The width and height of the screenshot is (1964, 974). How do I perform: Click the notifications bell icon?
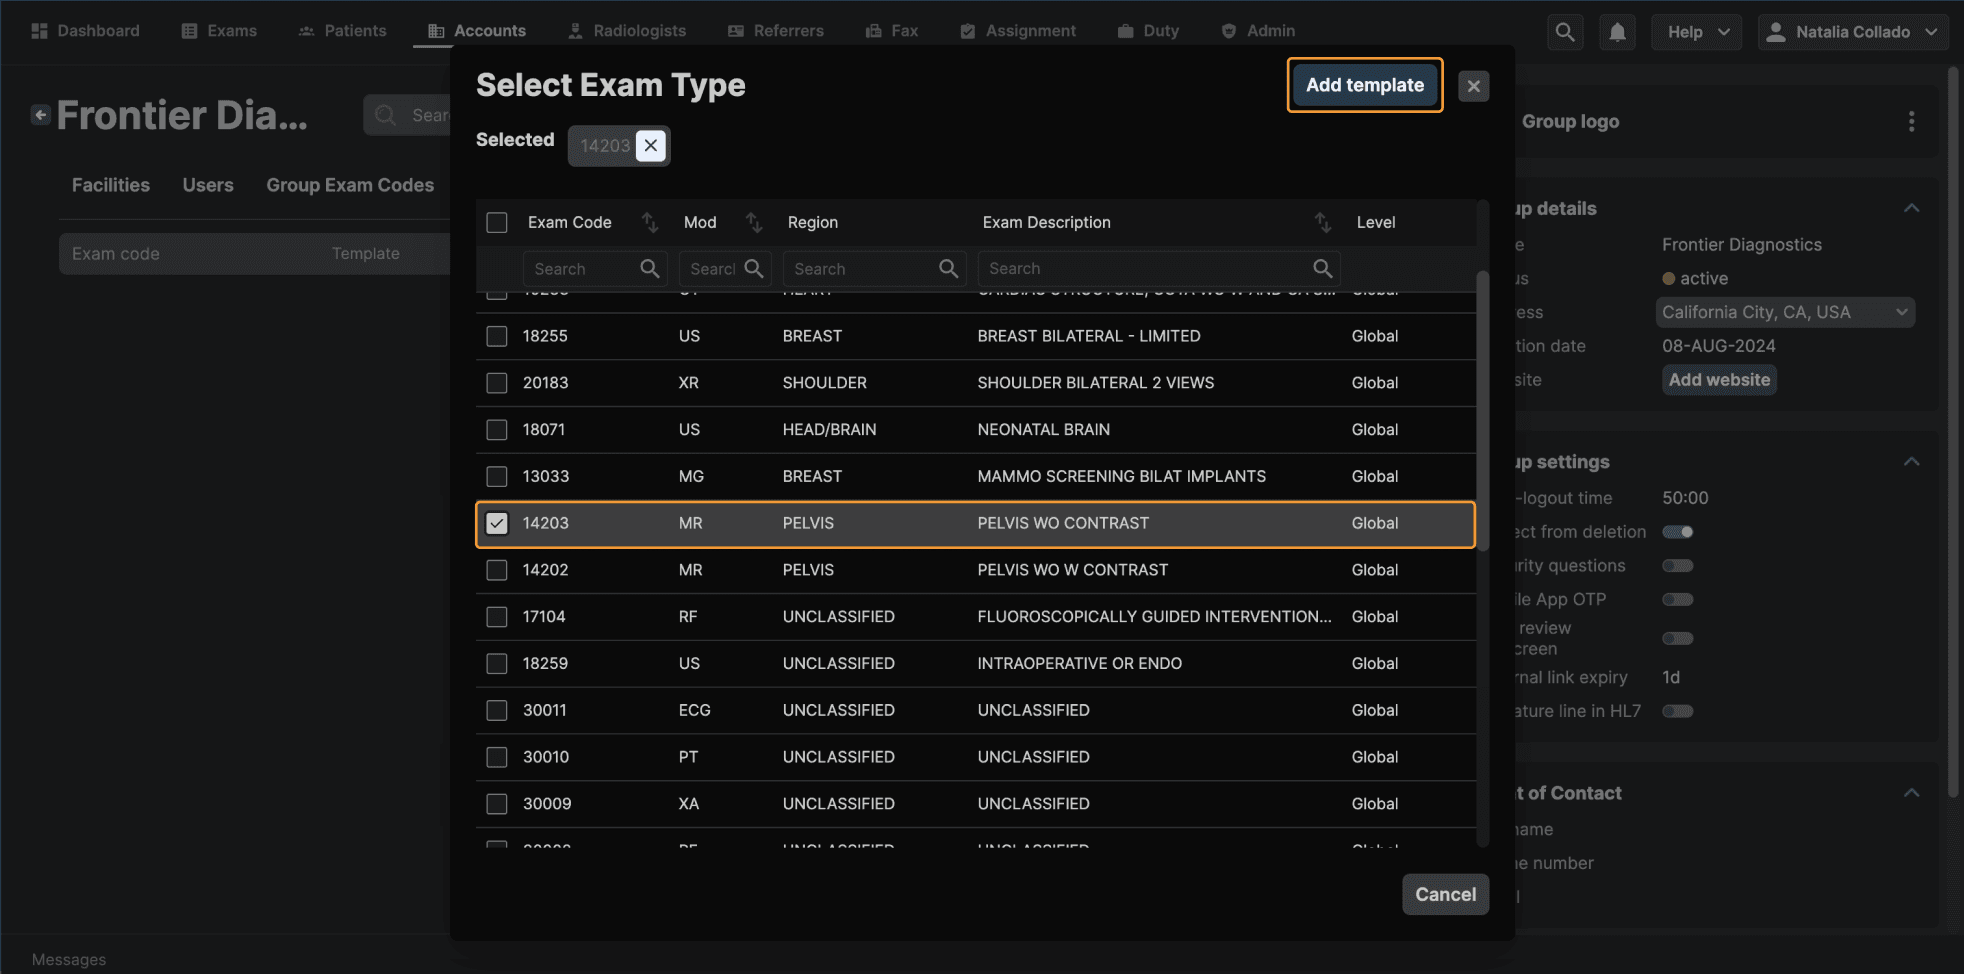(x=1617, y=32)
